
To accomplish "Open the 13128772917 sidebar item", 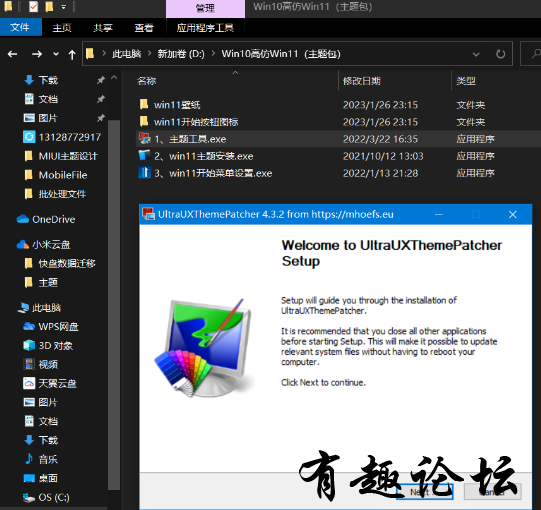I will (62, 137).
